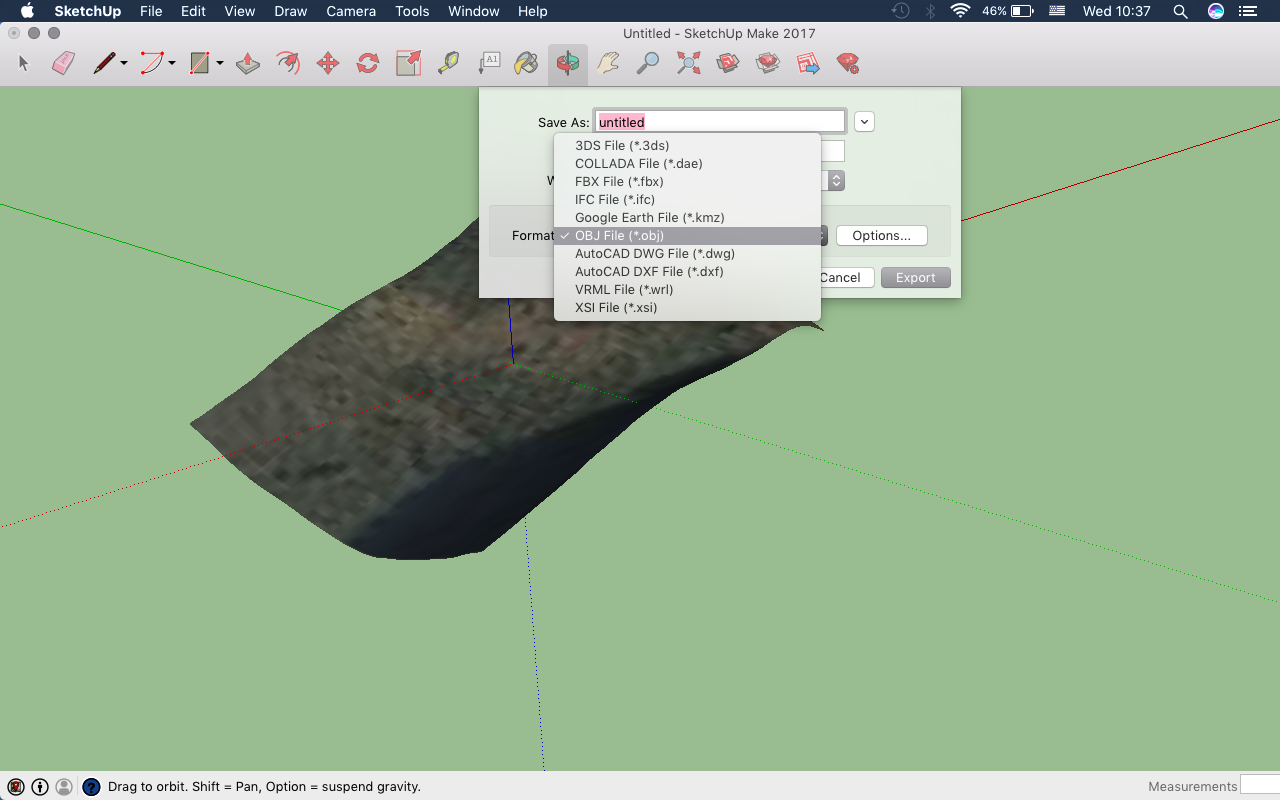Choose VRML File (*.wrl) format
Viewport: 1280px width, 800px height.
(x=687, y=290)
